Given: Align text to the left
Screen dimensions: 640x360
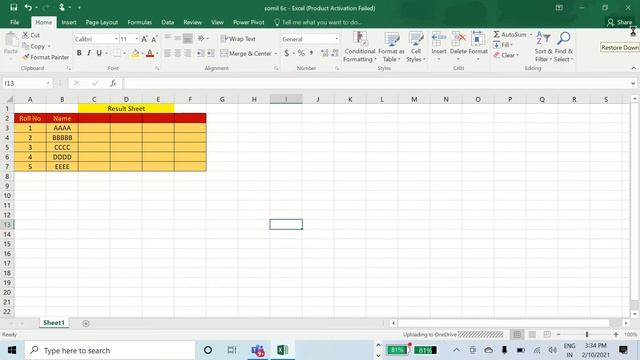Looking at the screenshot, I should (x=168, y=53).
